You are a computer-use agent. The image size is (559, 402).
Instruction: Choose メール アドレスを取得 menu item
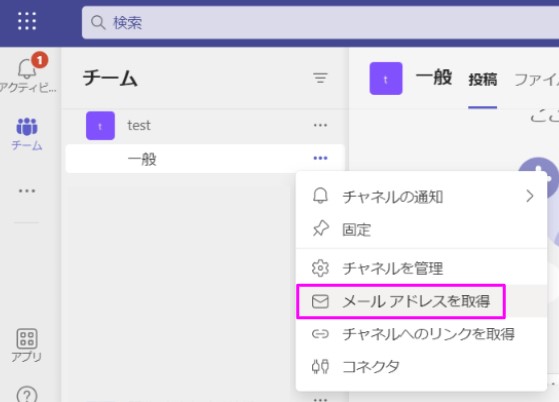421,301
